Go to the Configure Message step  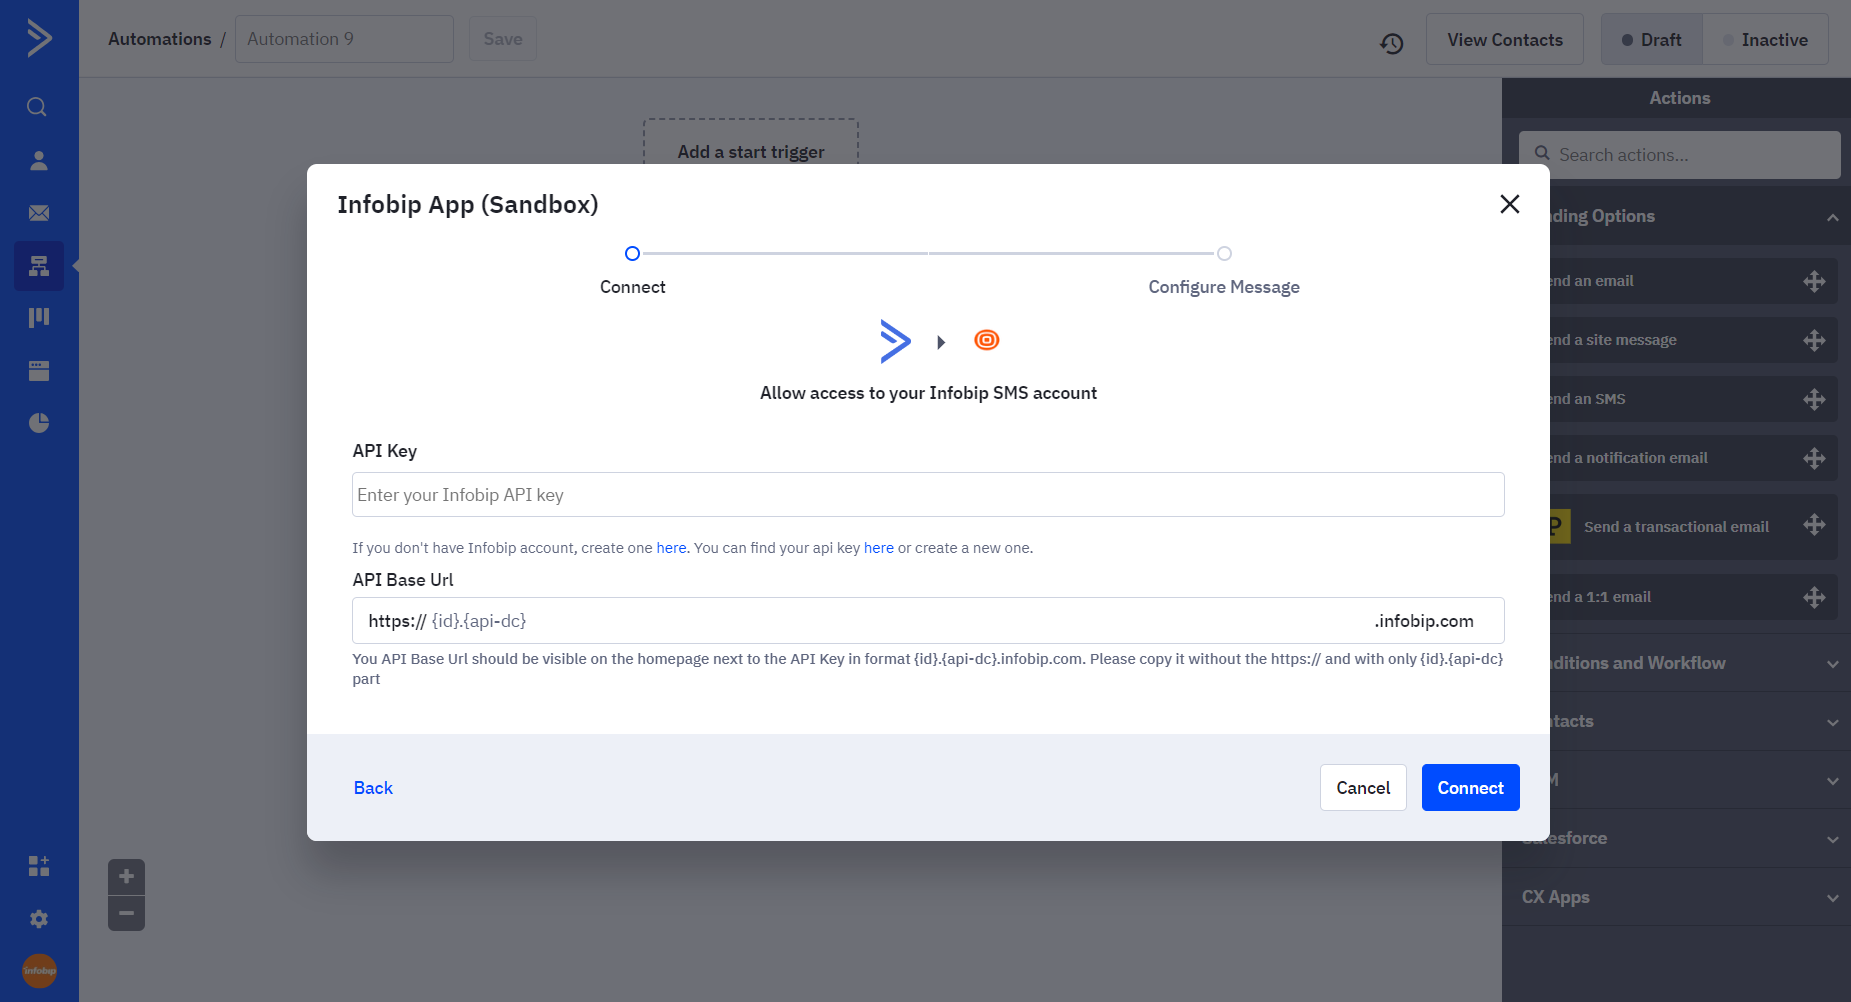(1224, 254)
